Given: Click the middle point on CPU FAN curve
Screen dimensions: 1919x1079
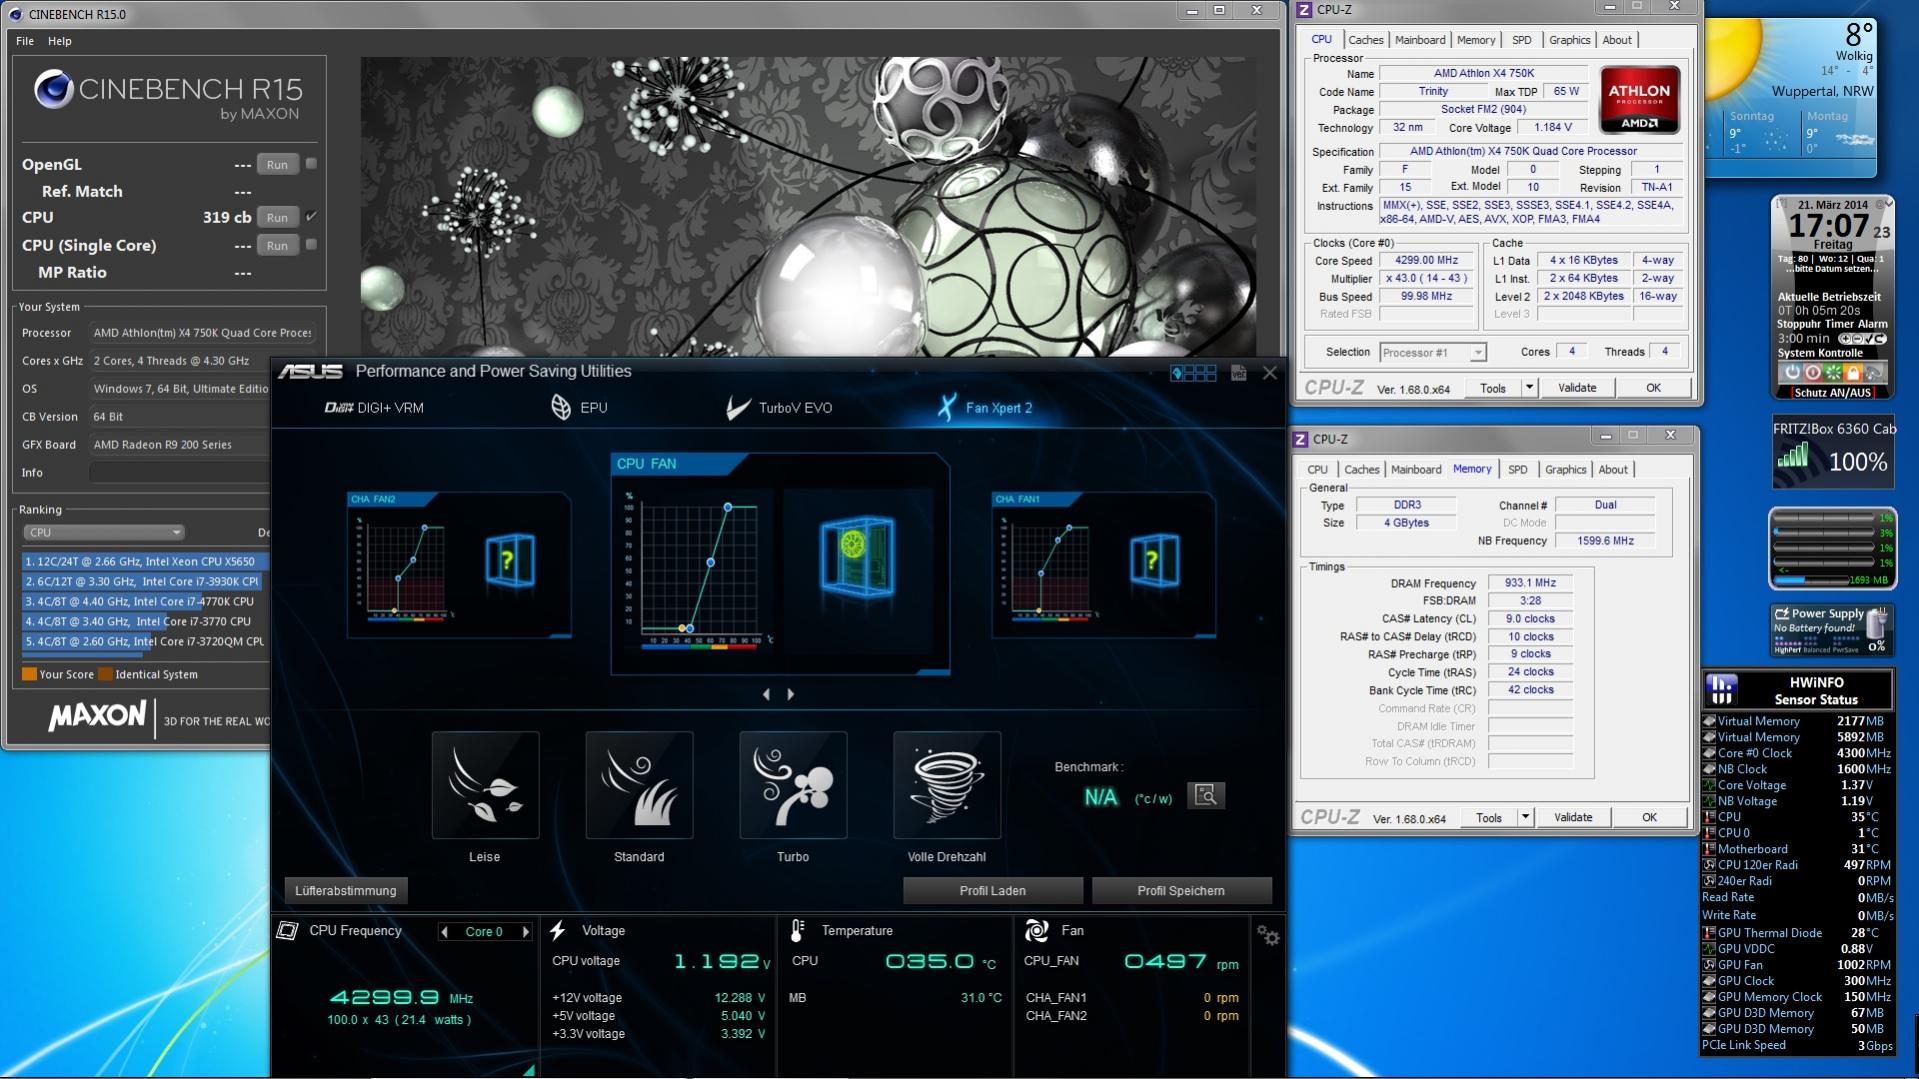Looking at the screenshot, I should (711, 563).
